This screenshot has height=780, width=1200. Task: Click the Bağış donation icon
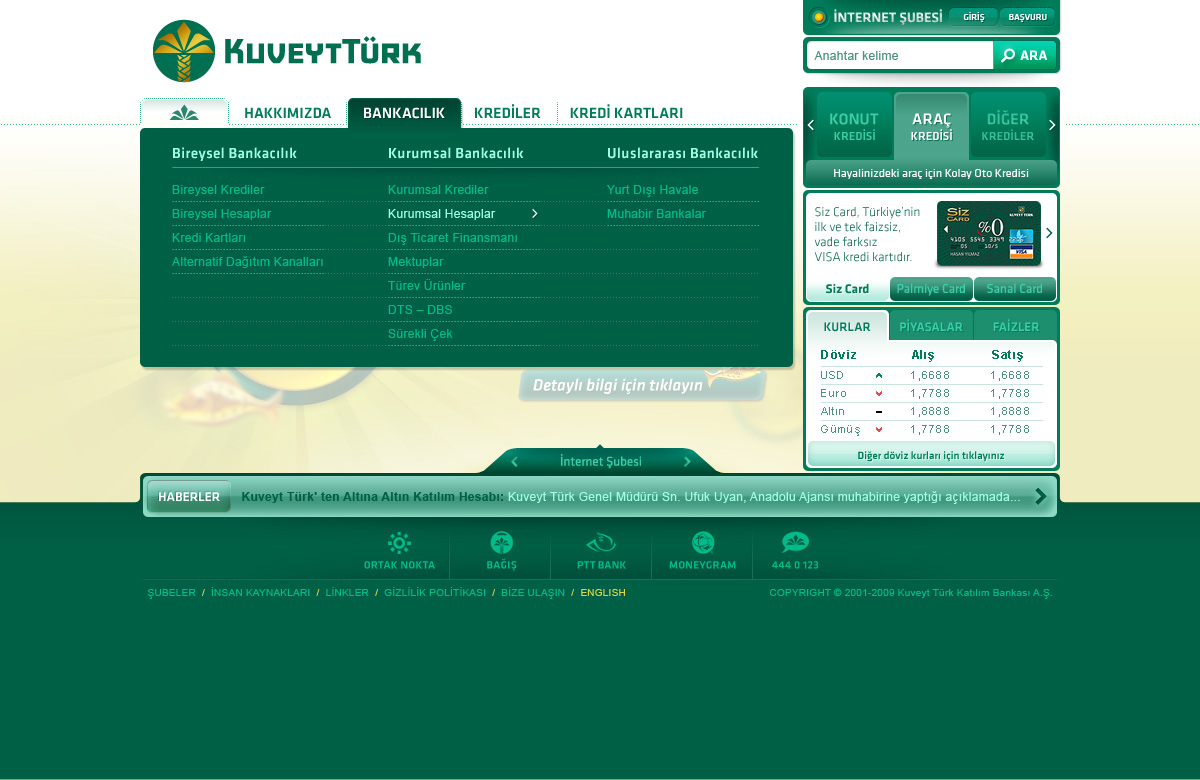click(501, 544)
